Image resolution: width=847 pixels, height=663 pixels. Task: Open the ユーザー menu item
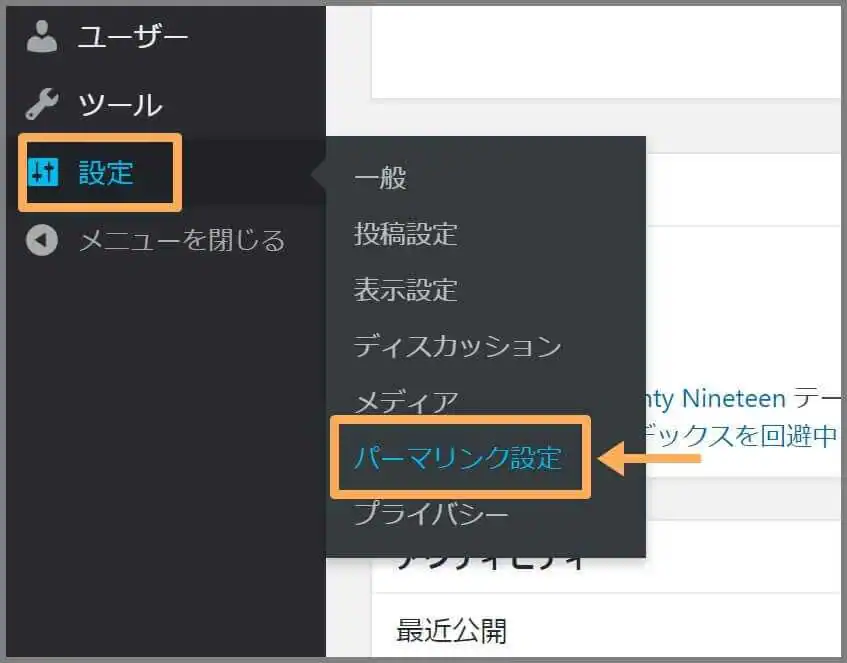[133, 38]
